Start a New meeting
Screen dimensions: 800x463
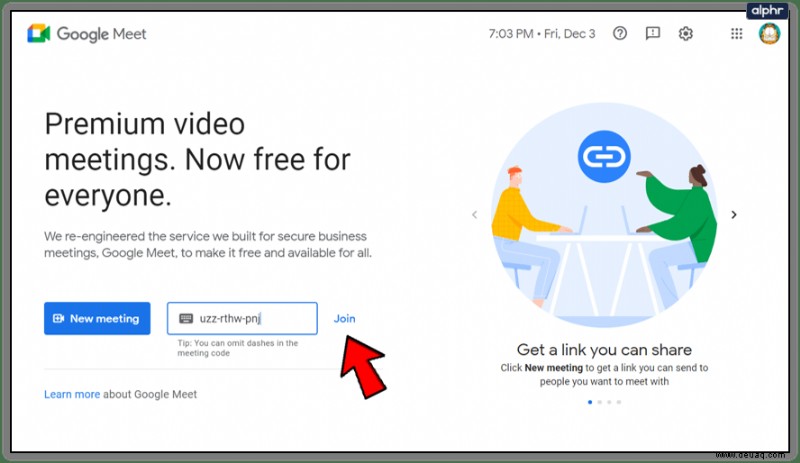coord(97,319)
